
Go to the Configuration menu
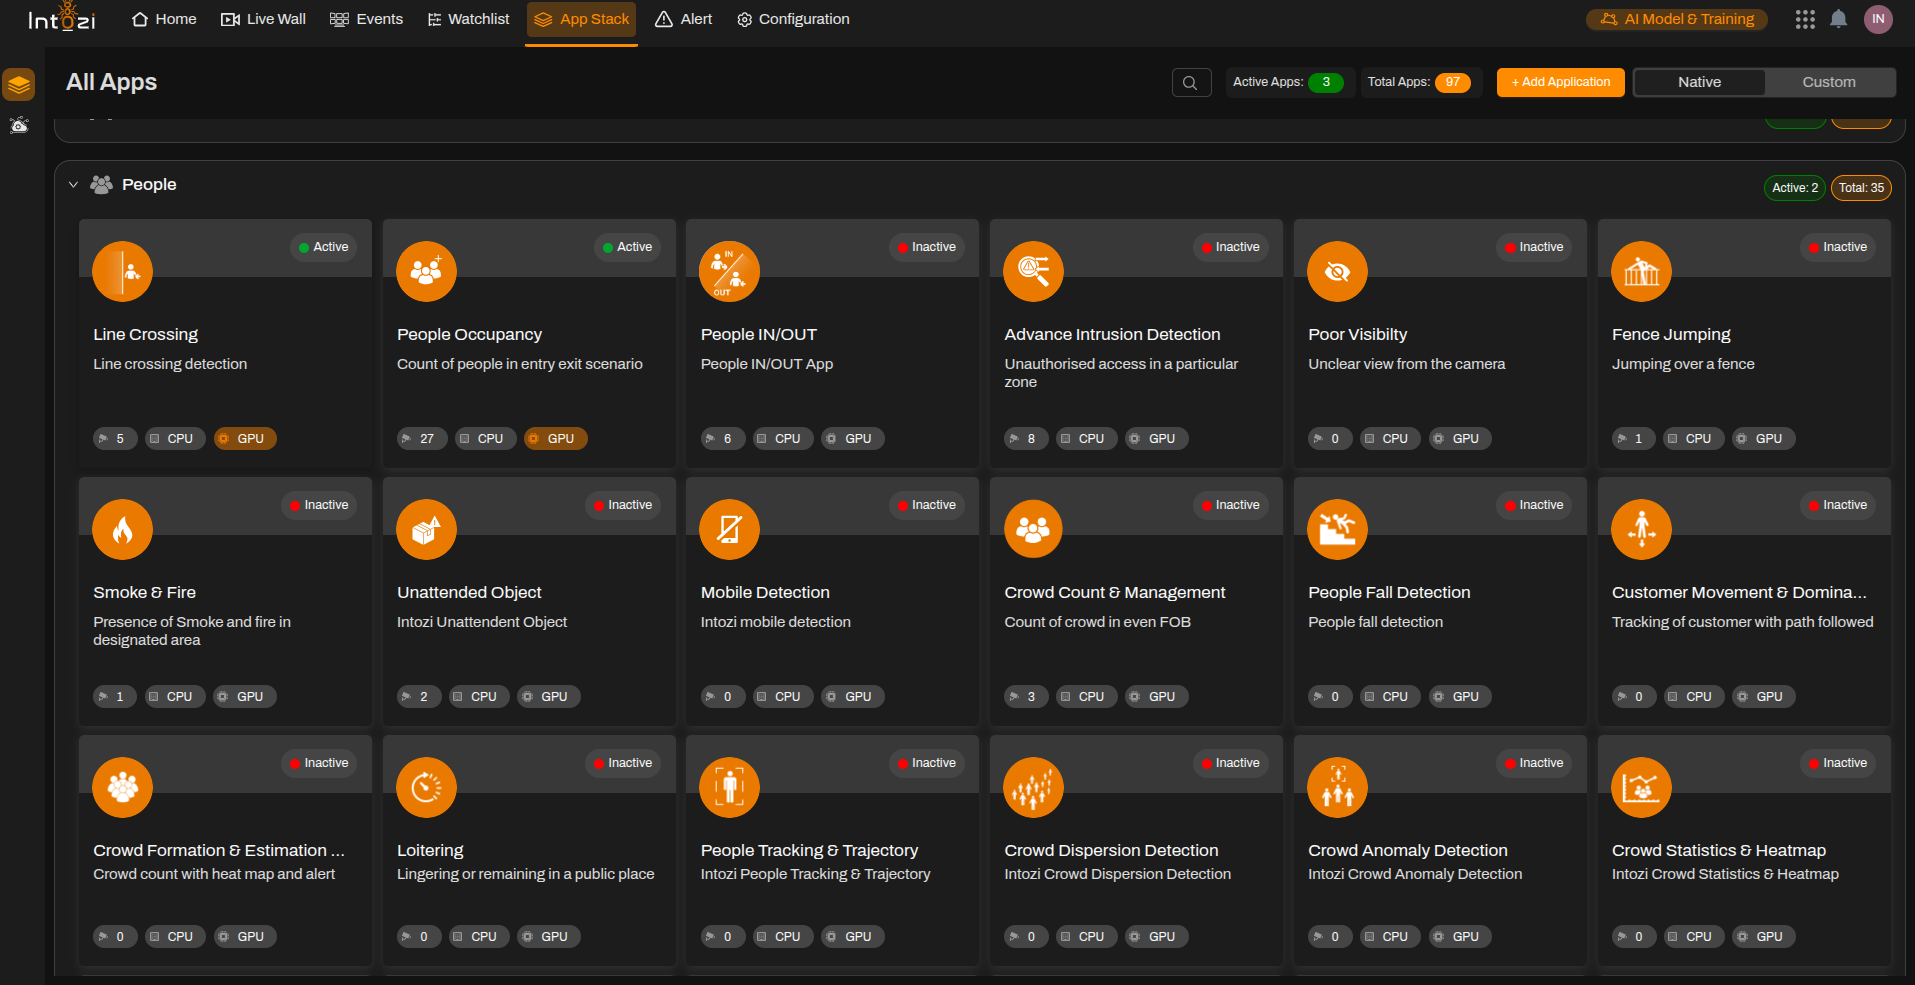pyautogui.click(x=793, y=19)
